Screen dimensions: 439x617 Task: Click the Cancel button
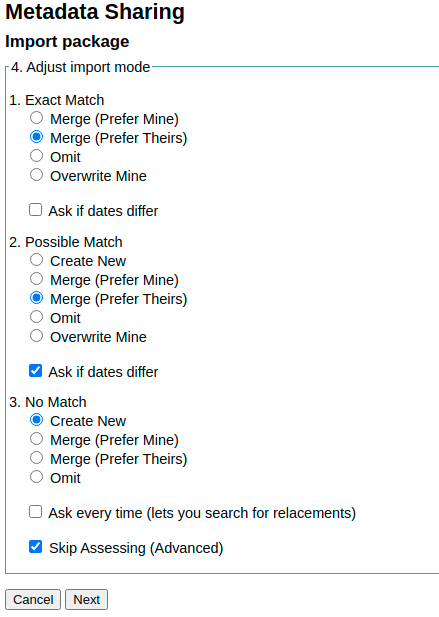(x=33, y=599)
